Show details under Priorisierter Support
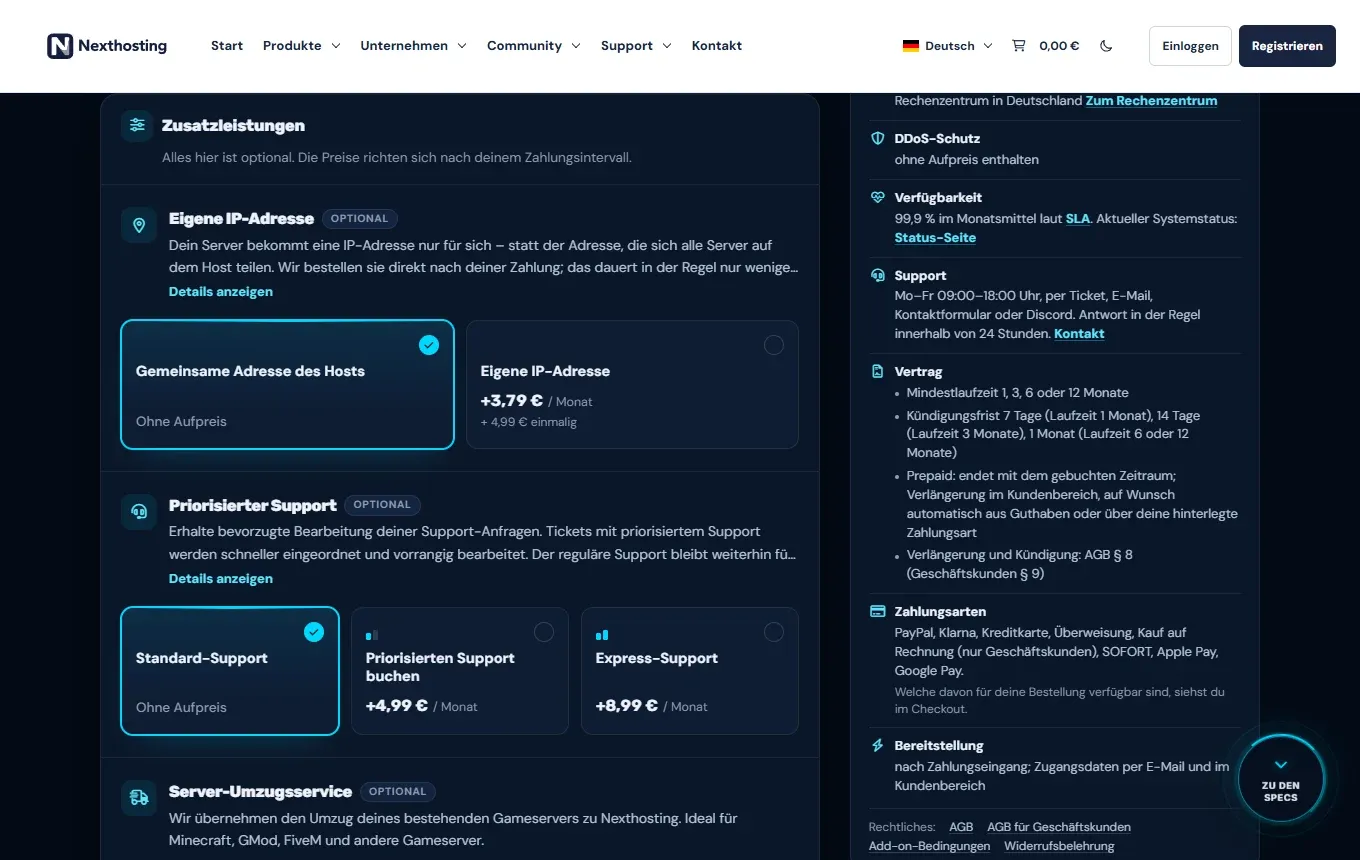 pos(221,579)
